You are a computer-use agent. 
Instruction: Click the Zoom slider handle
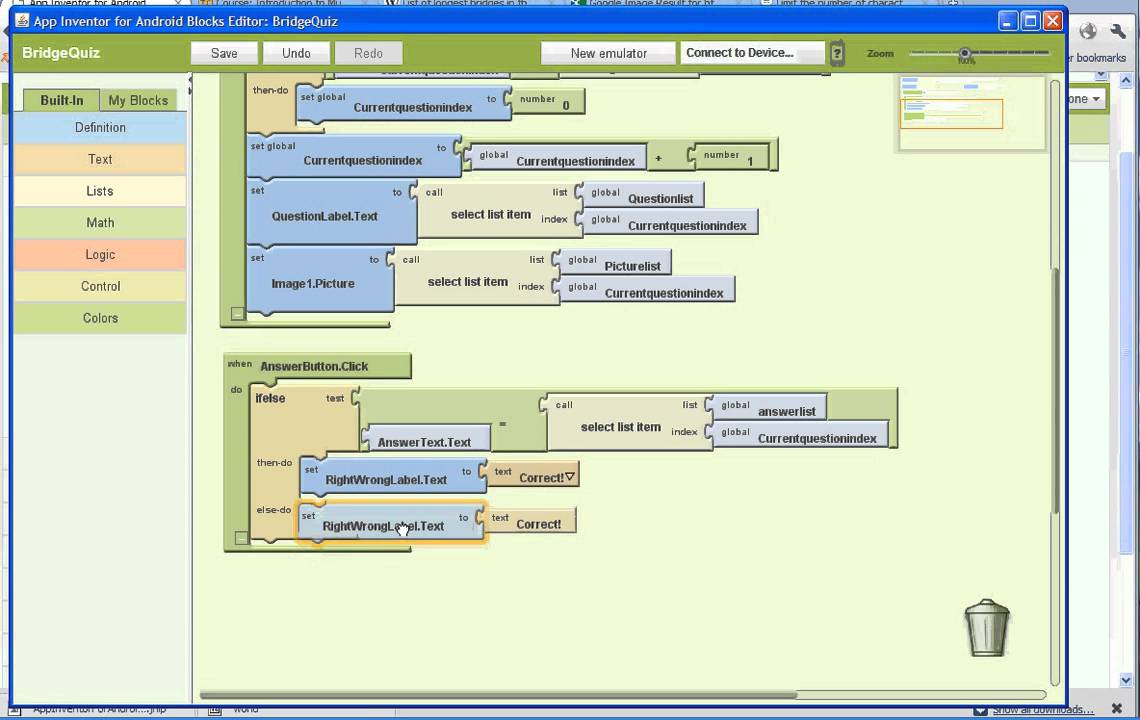(x=965, y=53)
